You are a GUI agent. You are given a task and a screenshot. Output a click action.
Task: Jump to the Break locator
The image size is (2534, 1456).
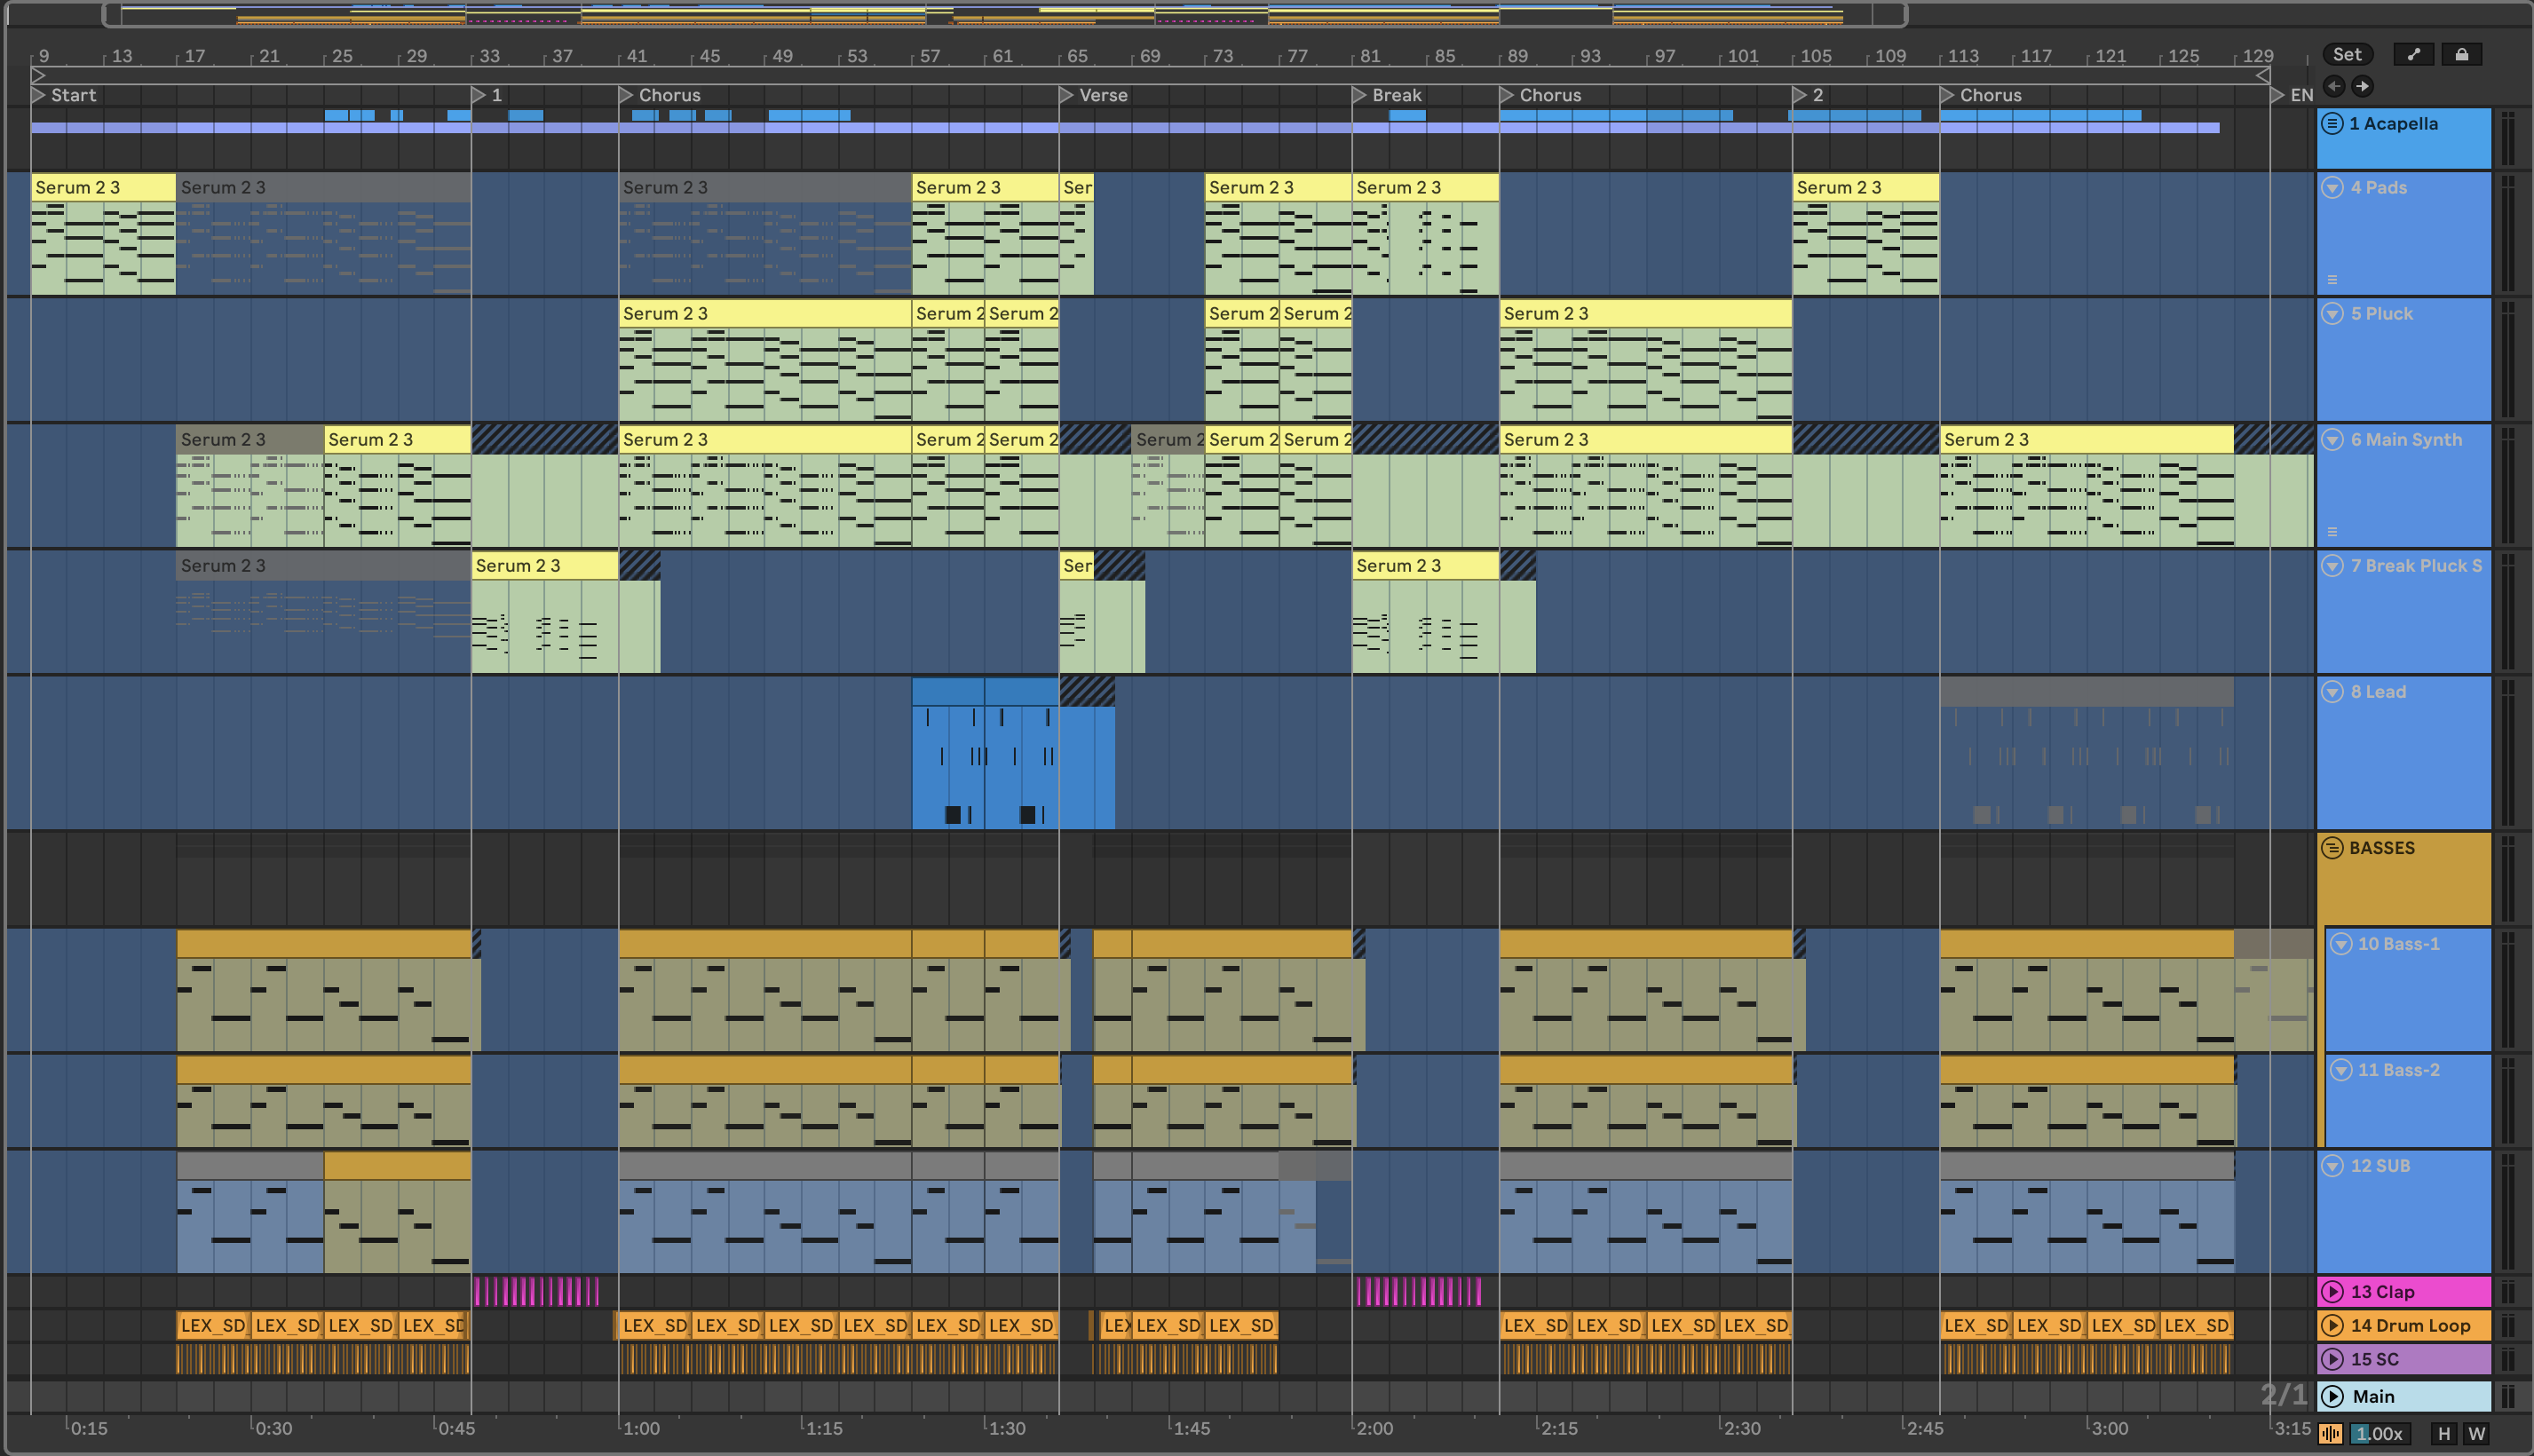coord(1360,95)
